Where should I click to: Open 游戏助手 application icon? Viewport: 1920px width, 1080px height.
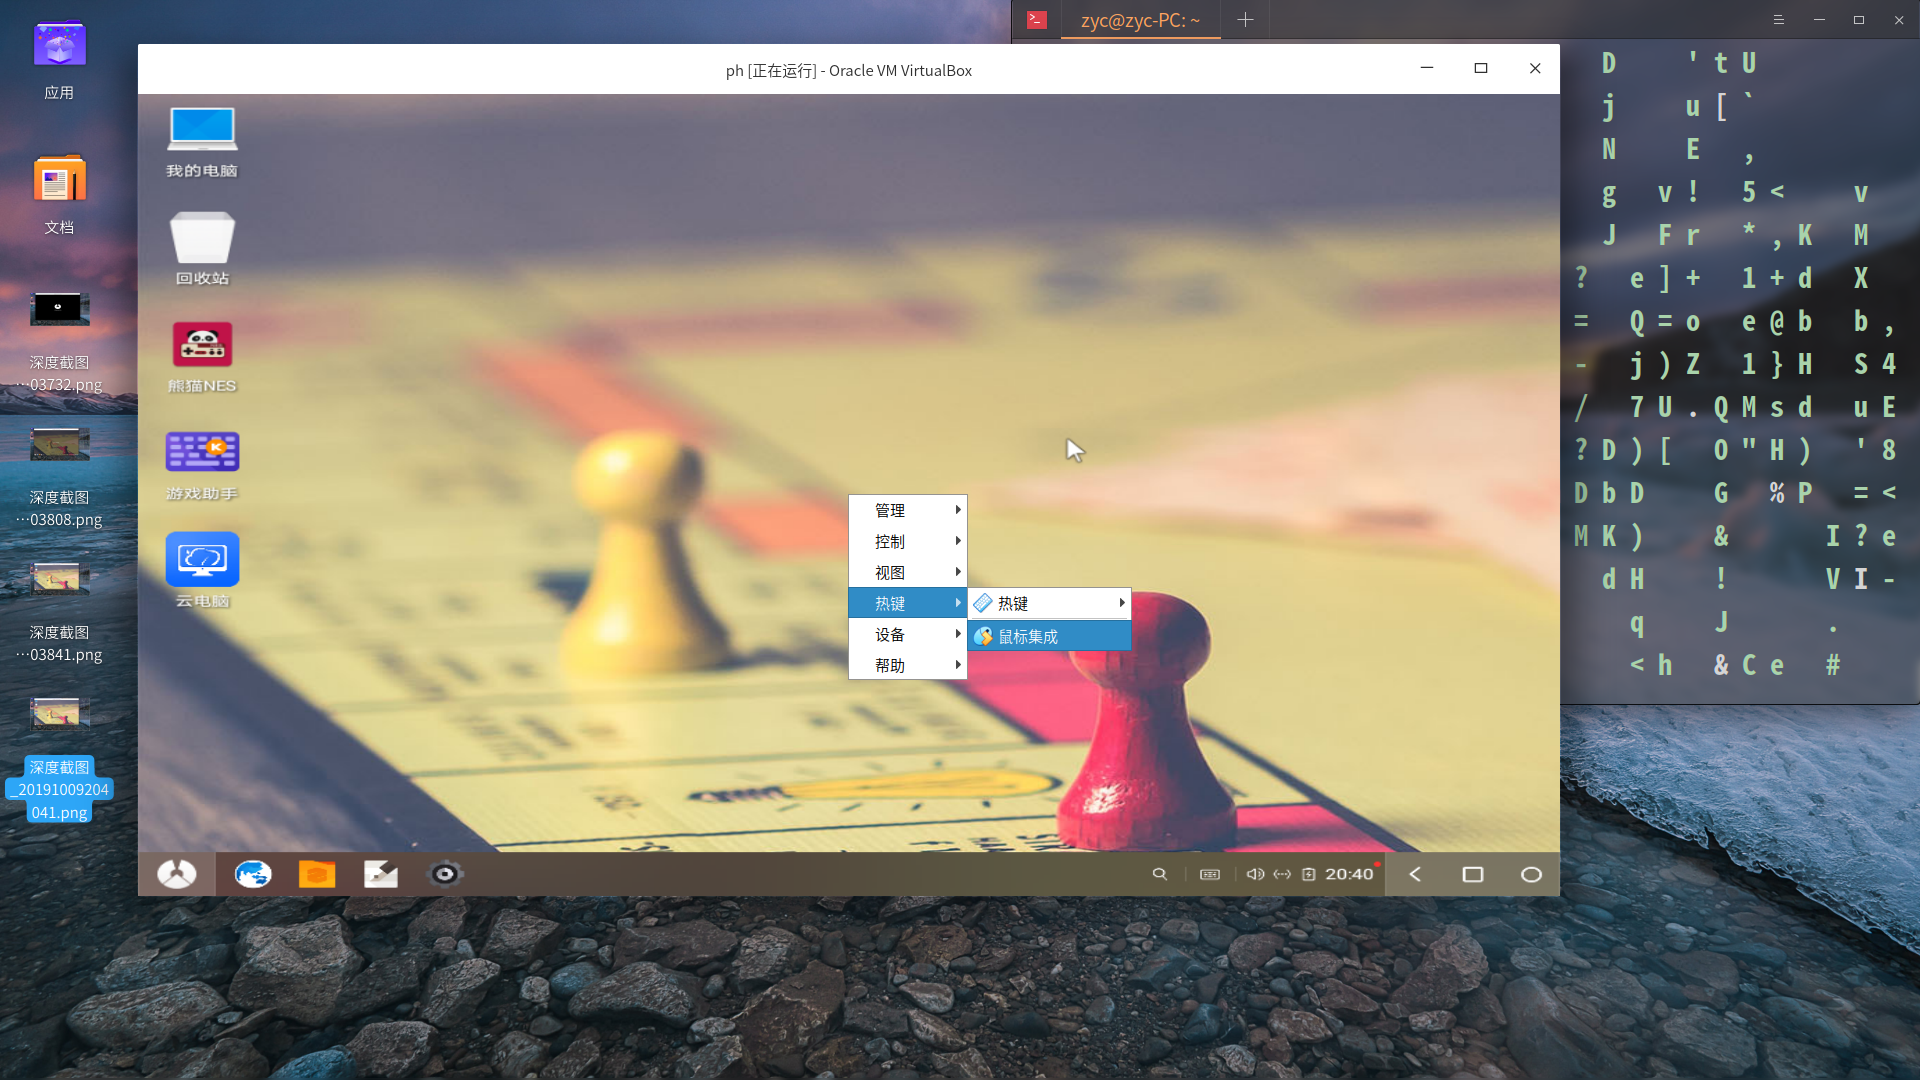click(202, 450)
